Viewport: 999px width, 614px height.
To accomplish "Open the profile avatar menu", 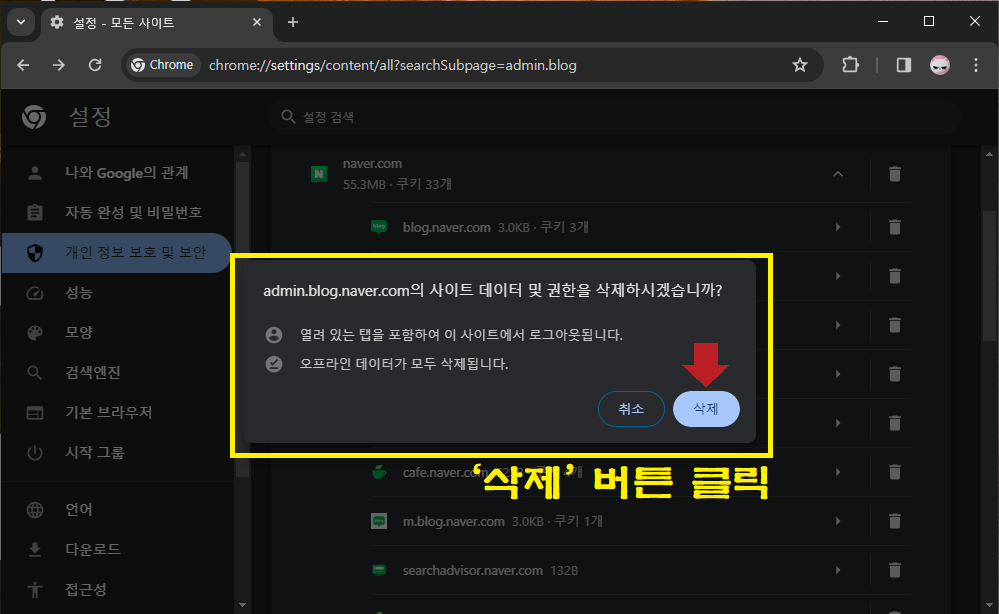I will tap(940, 65).
